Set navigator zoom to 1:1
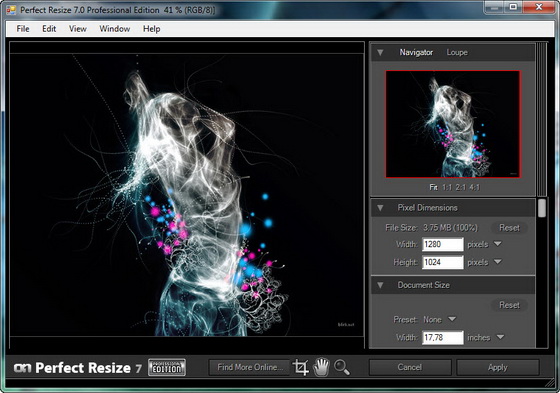Image resolution: width=560 pixels, height=393 pixels. point(447,187)
